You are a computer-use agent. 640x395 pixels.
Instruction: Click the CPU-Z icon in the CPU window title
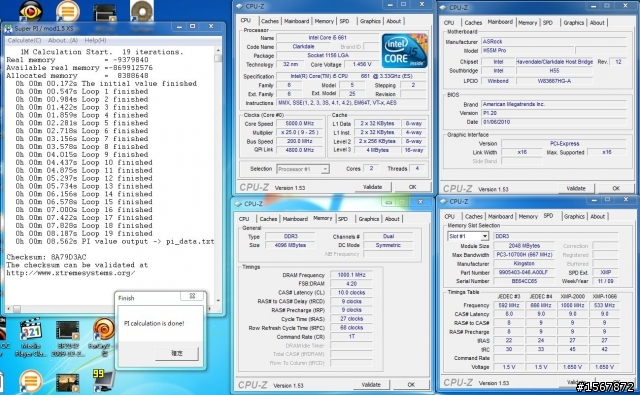239,6
